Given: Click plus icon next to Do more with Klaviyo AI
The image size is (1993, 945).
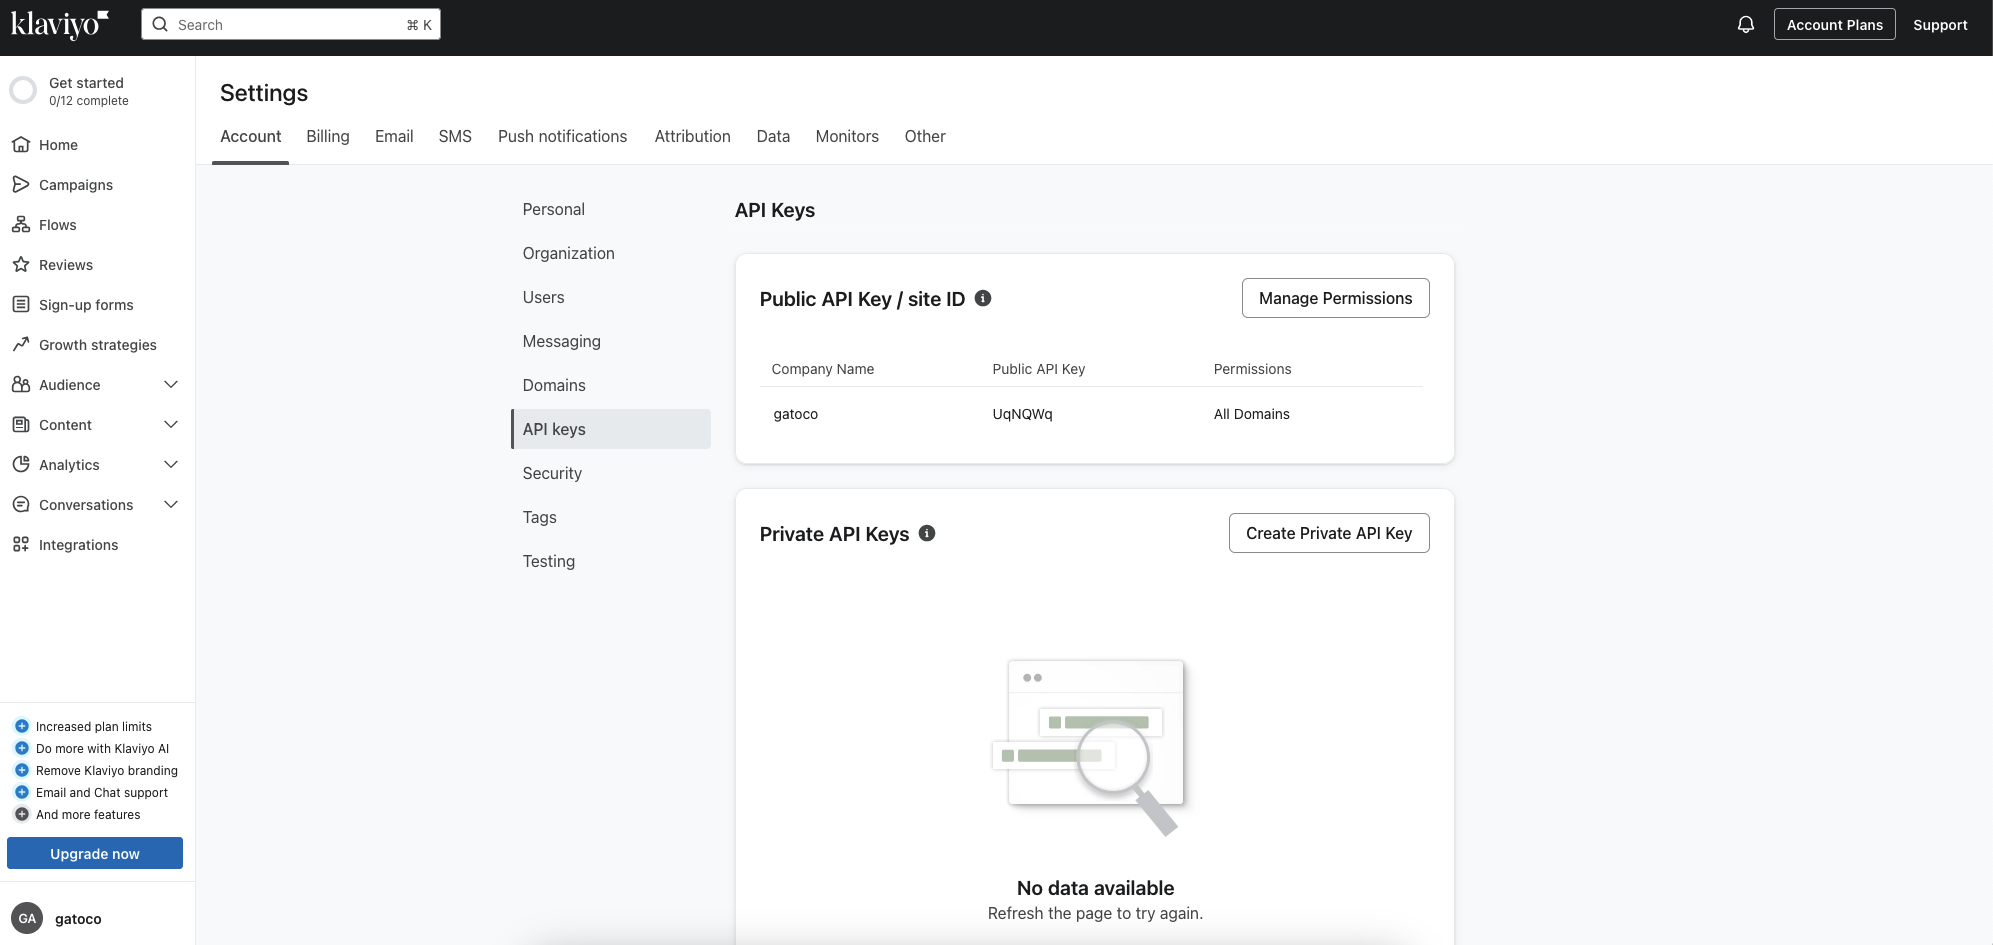Looking at the screenshot, I should 22,748.
